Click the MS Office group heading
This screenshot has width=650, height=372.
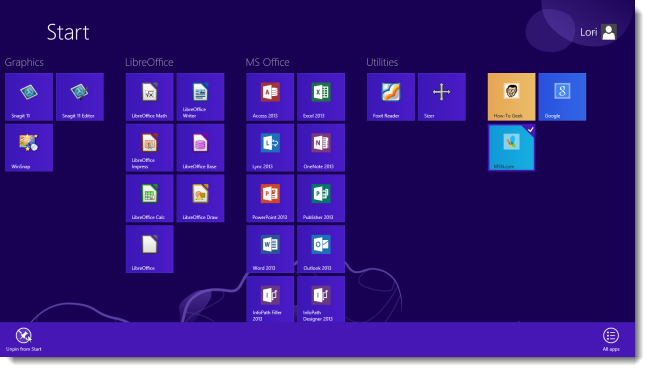click(267, 62)
